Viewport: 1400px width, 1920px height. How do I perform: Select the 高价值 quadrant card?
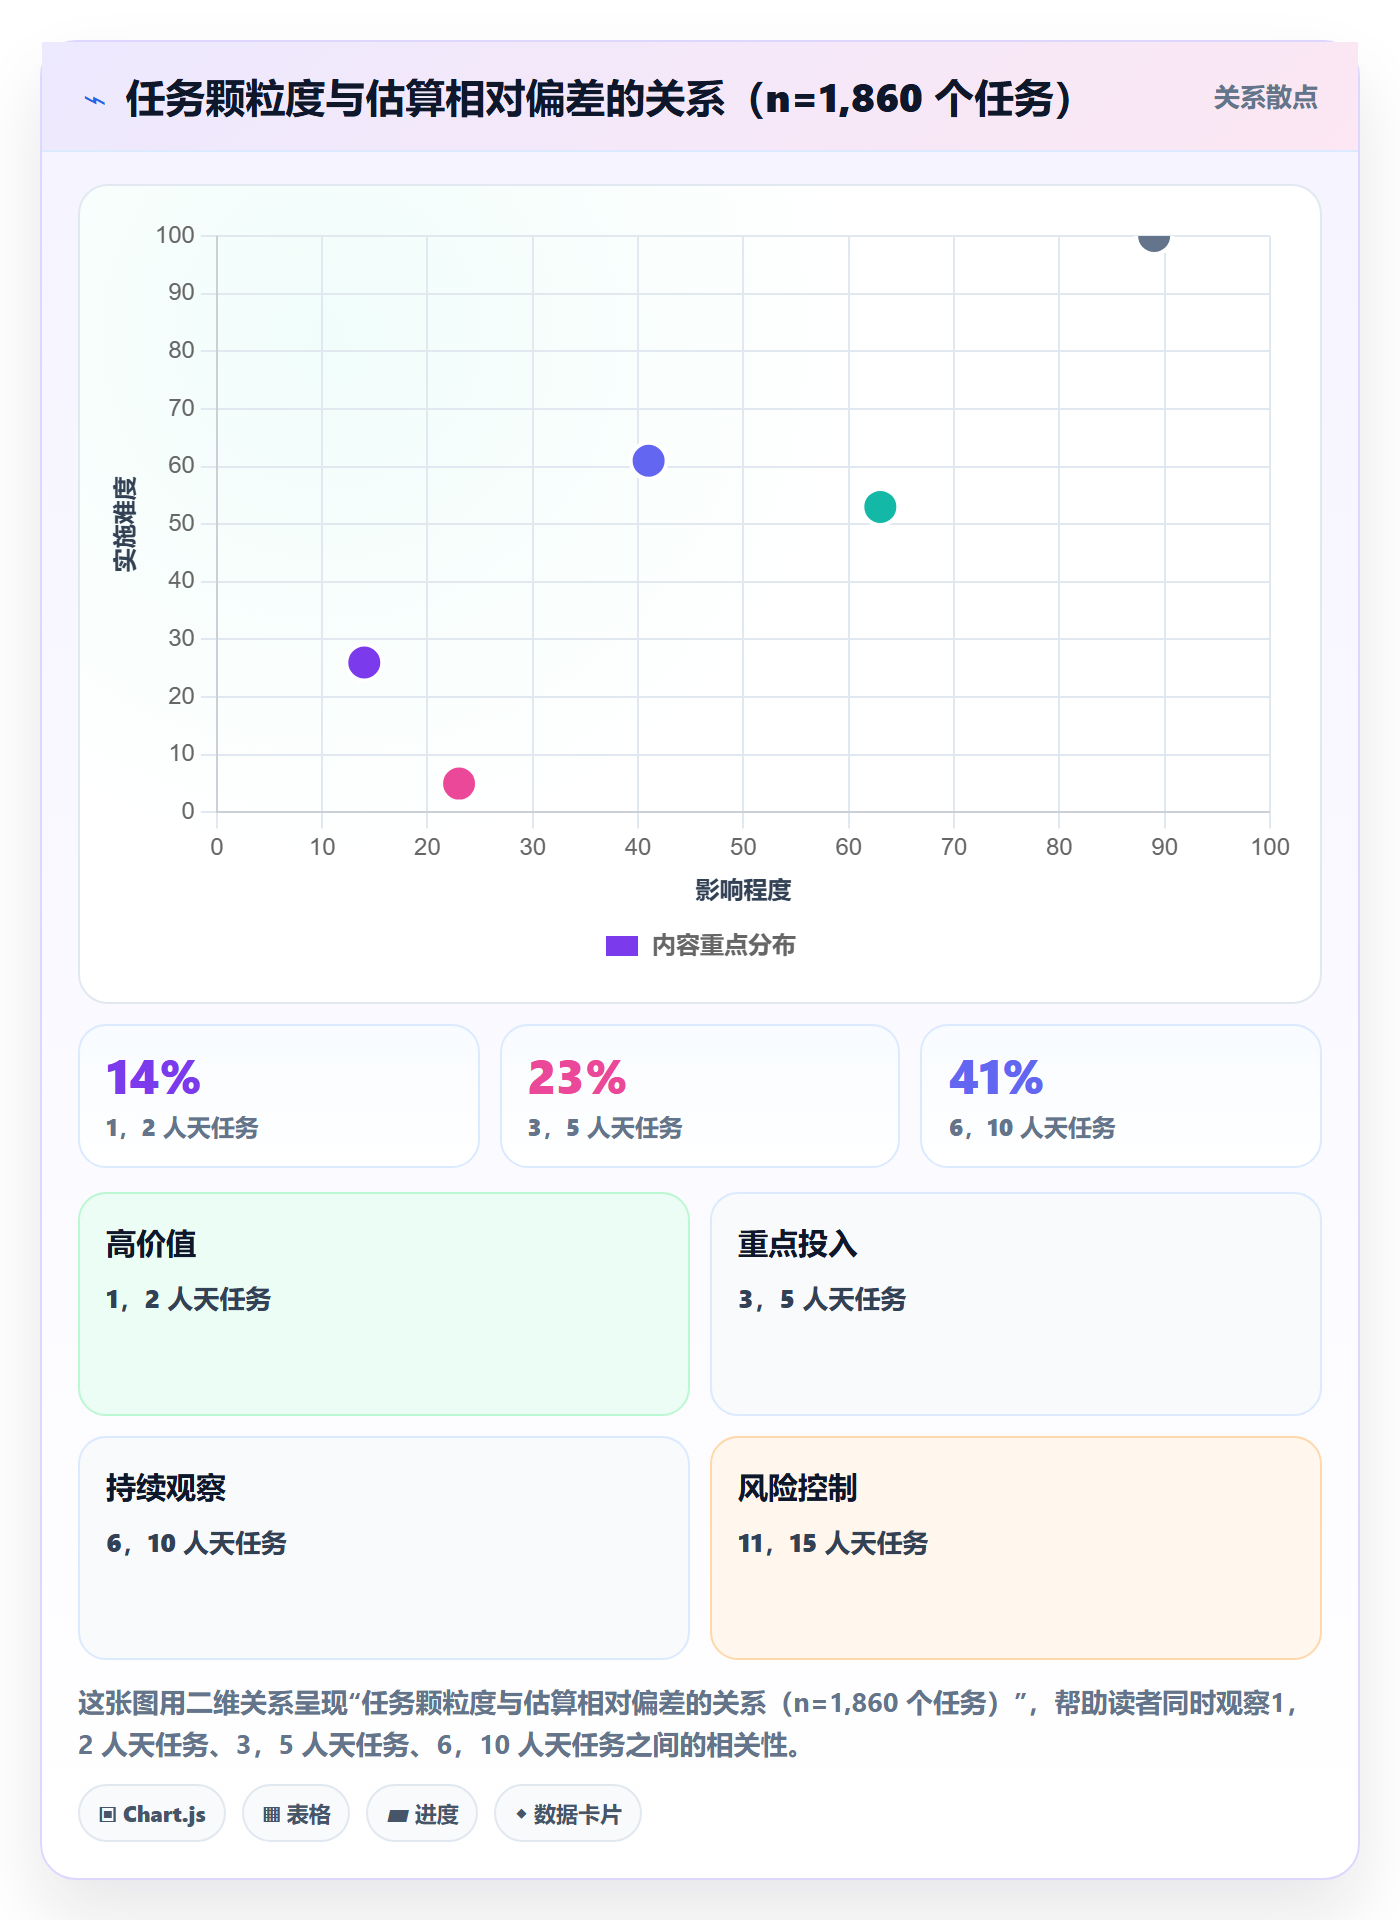pos(384,1304)
